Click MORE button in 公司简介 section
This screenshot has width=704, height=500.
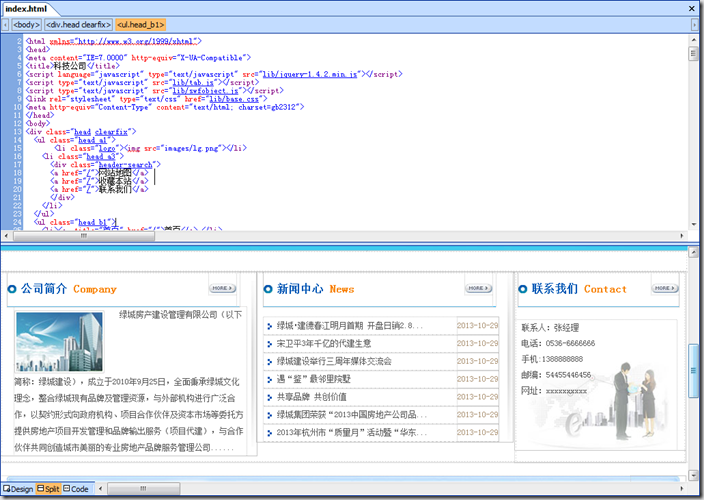[222, 288]
